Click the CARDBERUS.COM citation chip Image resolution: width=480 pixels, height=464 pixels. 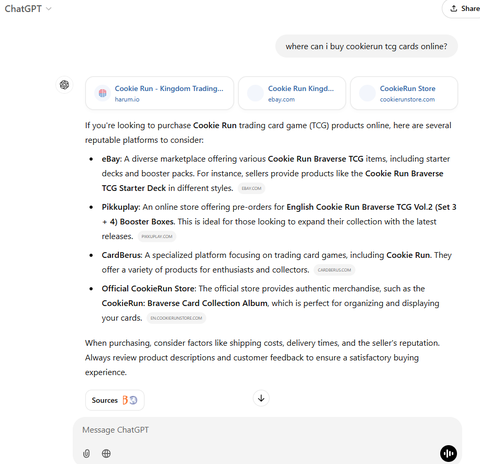pos(334,270)
